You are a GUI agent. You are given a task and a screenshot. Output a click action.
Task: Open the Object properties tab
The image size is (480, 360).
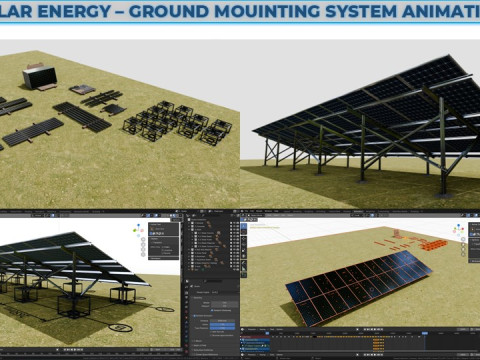pos(186,317)
